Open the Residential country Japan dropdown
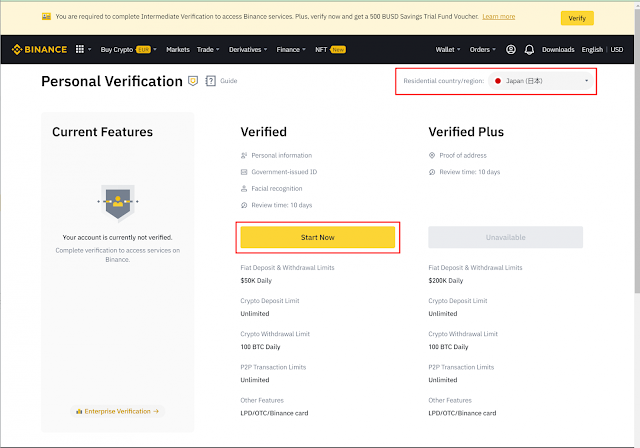 point(541,81)
